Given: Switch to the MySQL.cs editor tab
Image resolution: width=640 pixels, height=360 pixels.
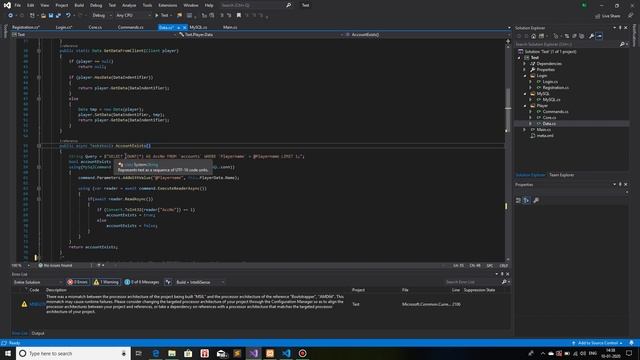Looking at the screenshot, I should (x=198, y=27).
